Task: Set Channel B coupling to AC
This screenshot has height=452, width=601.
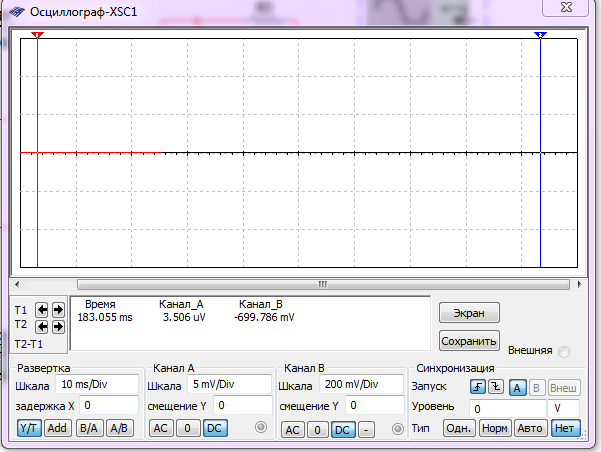Action: [292, 430]
